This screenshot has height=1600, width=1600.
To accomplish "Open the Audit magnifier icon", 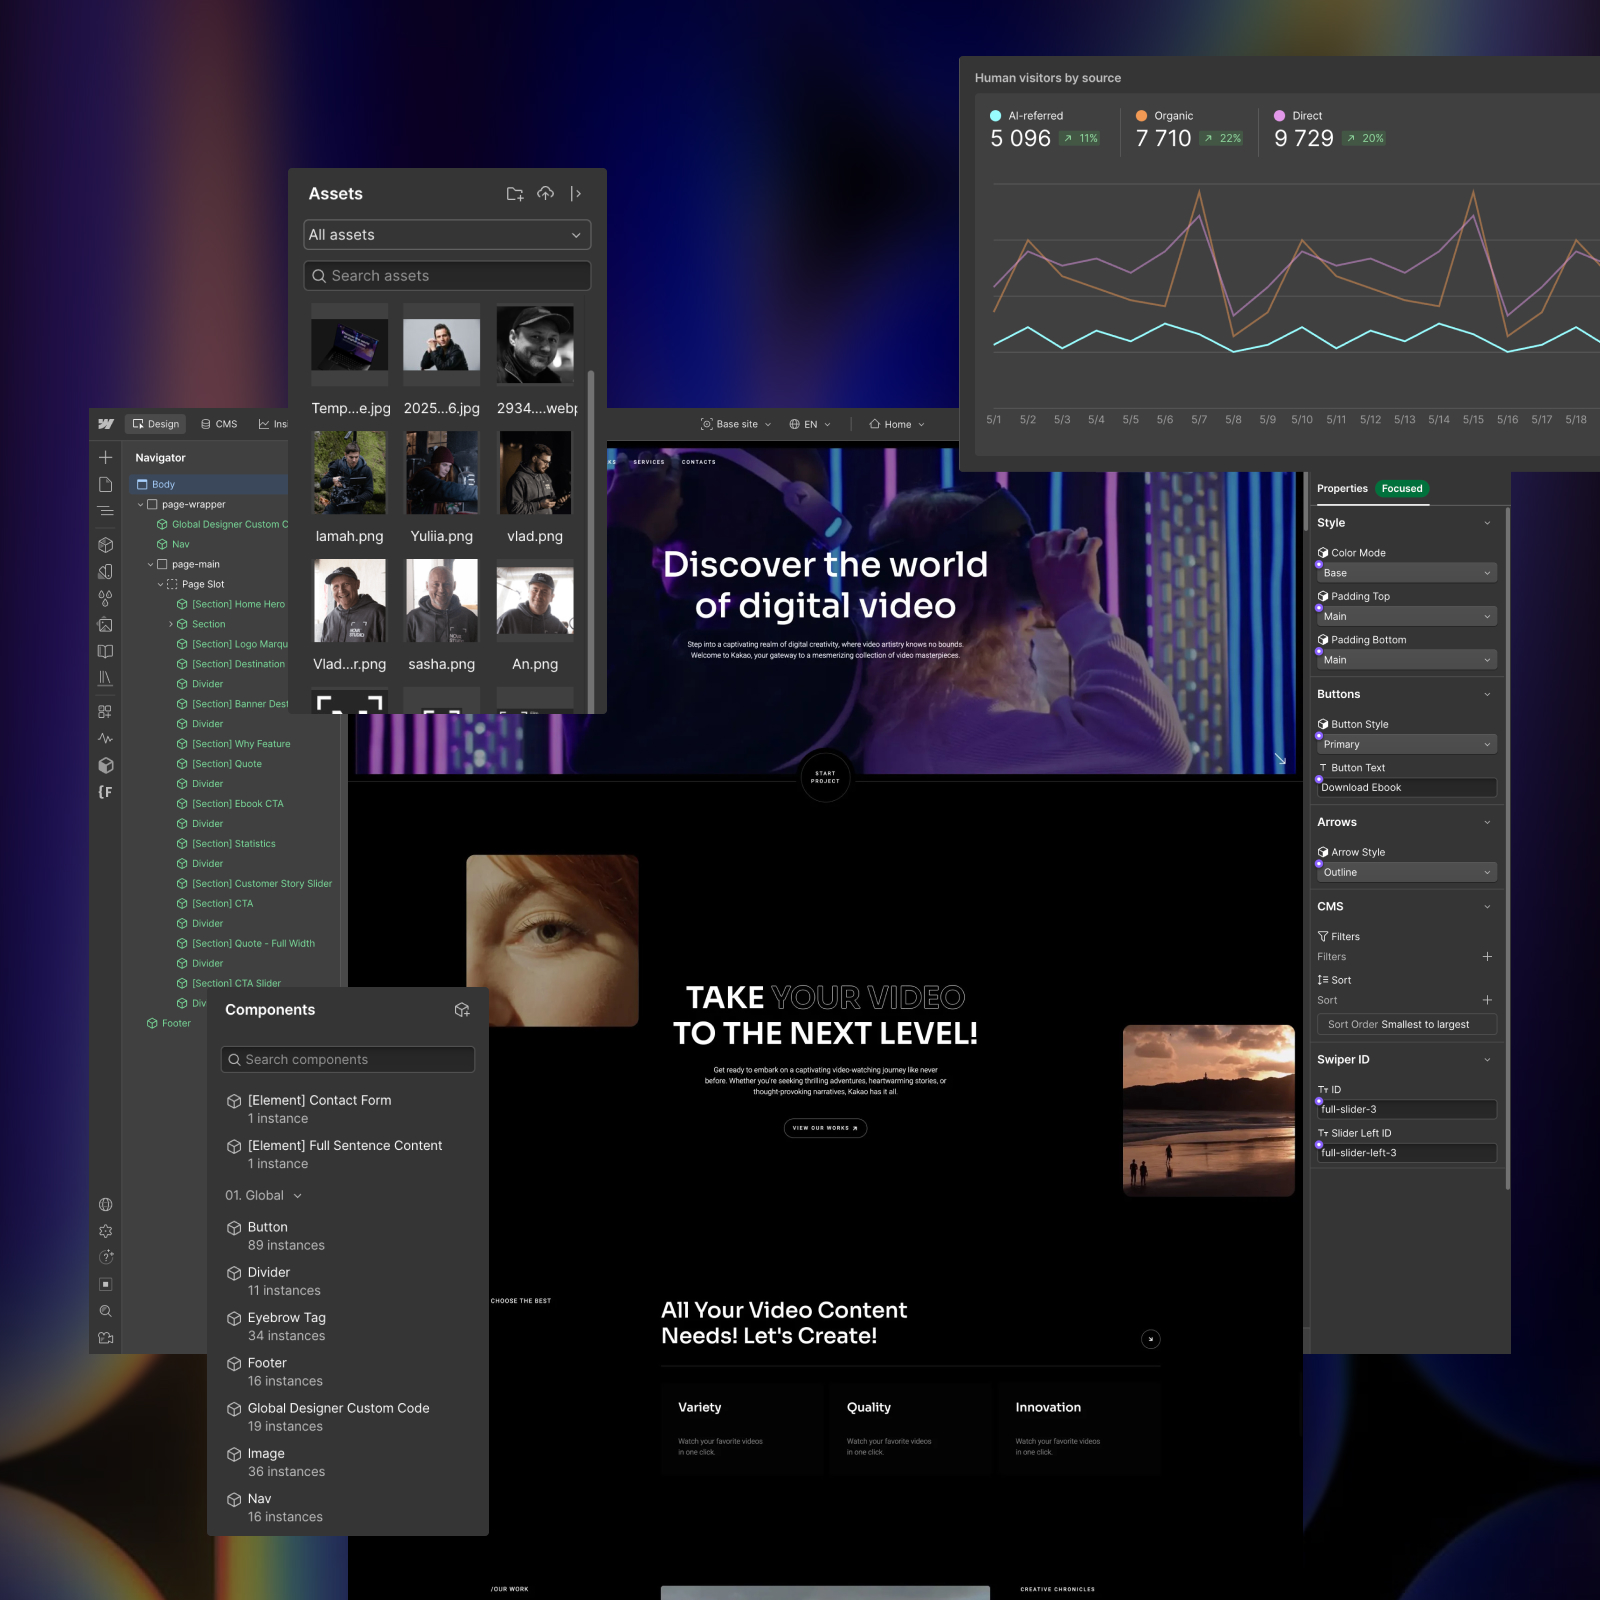I will pyautogui.click(x=105, y=1311).
